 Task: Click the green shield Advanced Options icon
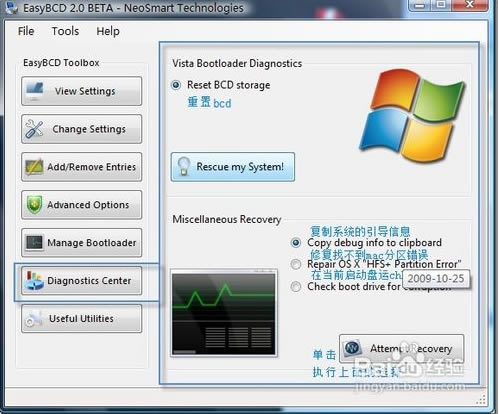pyautogui.click(x=34, y=204)
